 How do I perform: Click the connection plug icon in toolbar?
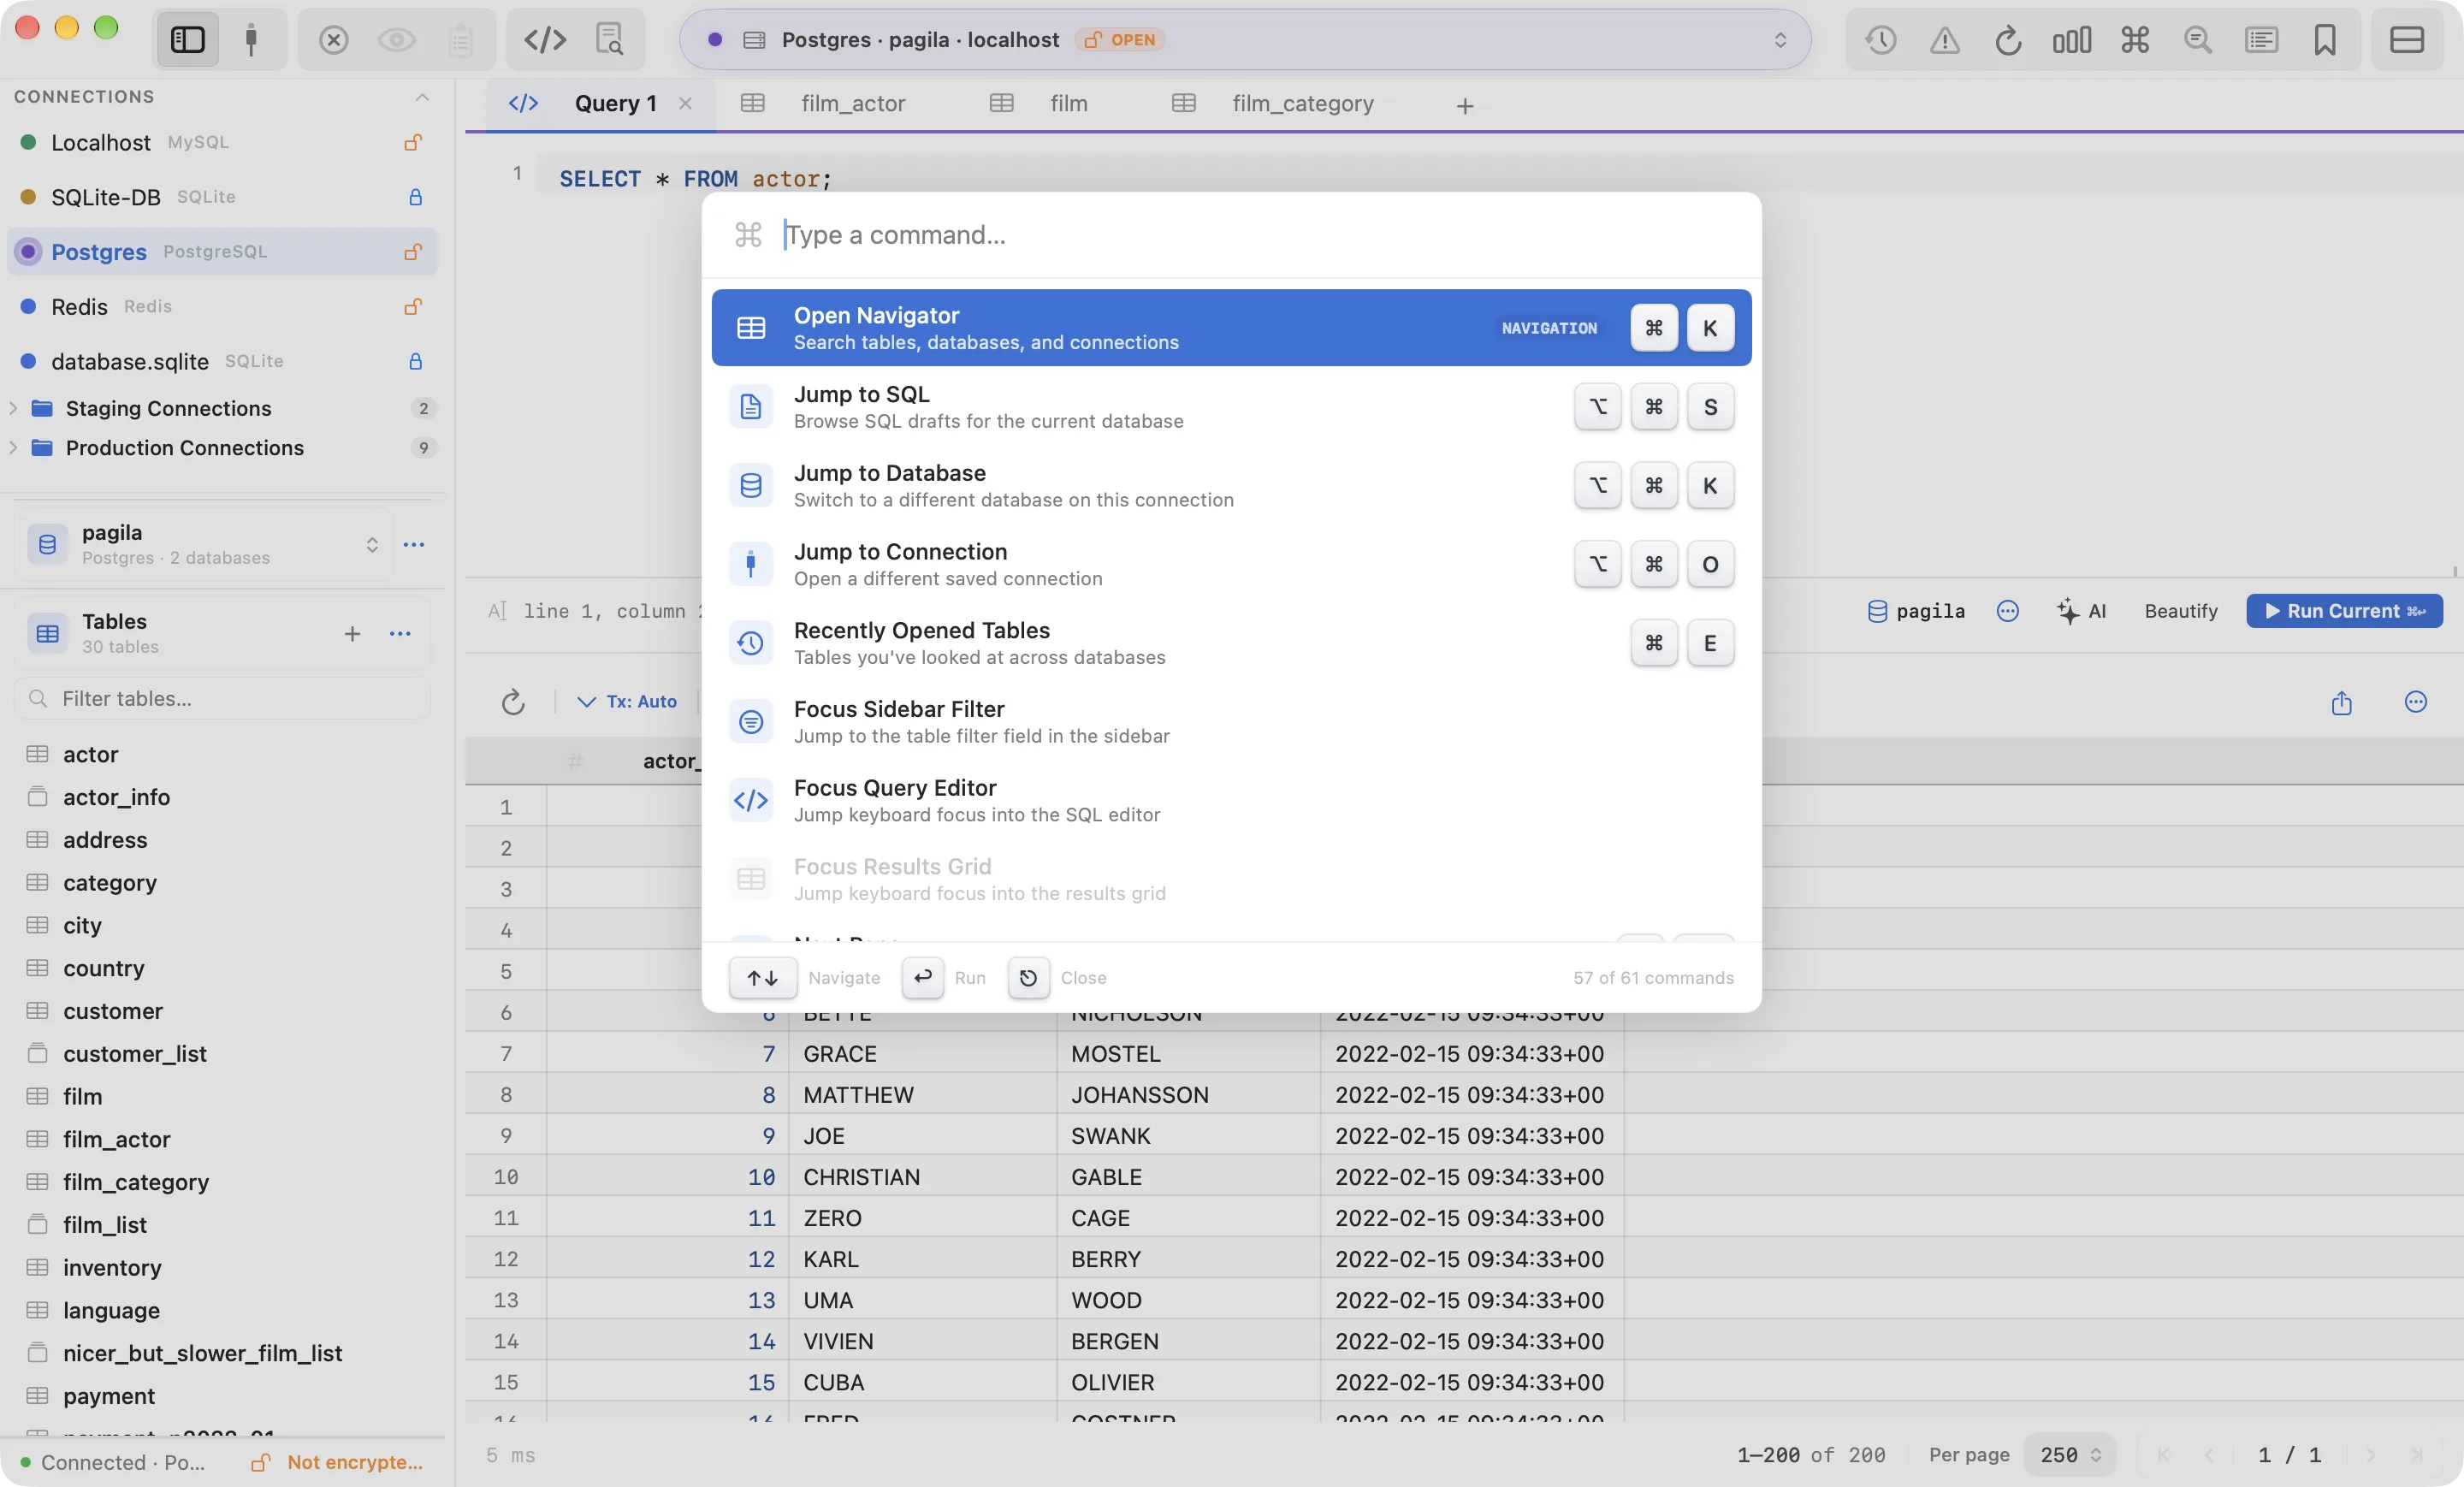[x=251, y=40]
